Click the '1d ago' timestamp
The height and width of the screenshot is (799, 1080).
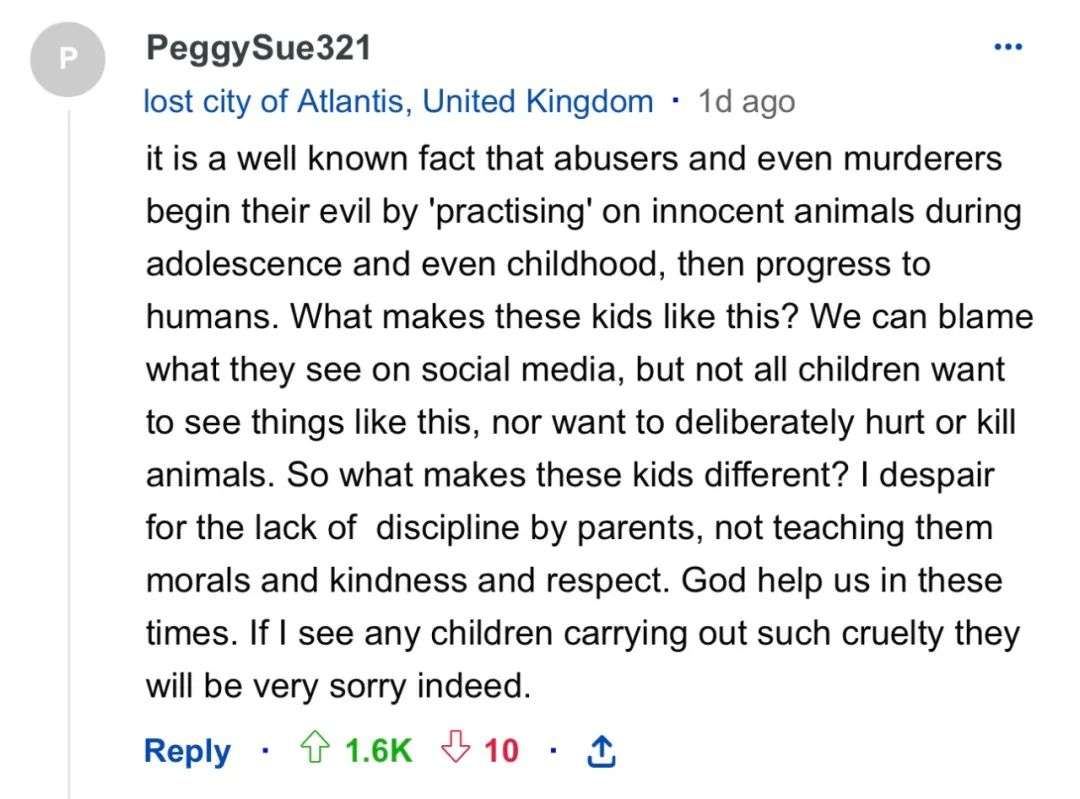[x=747, y=101]
